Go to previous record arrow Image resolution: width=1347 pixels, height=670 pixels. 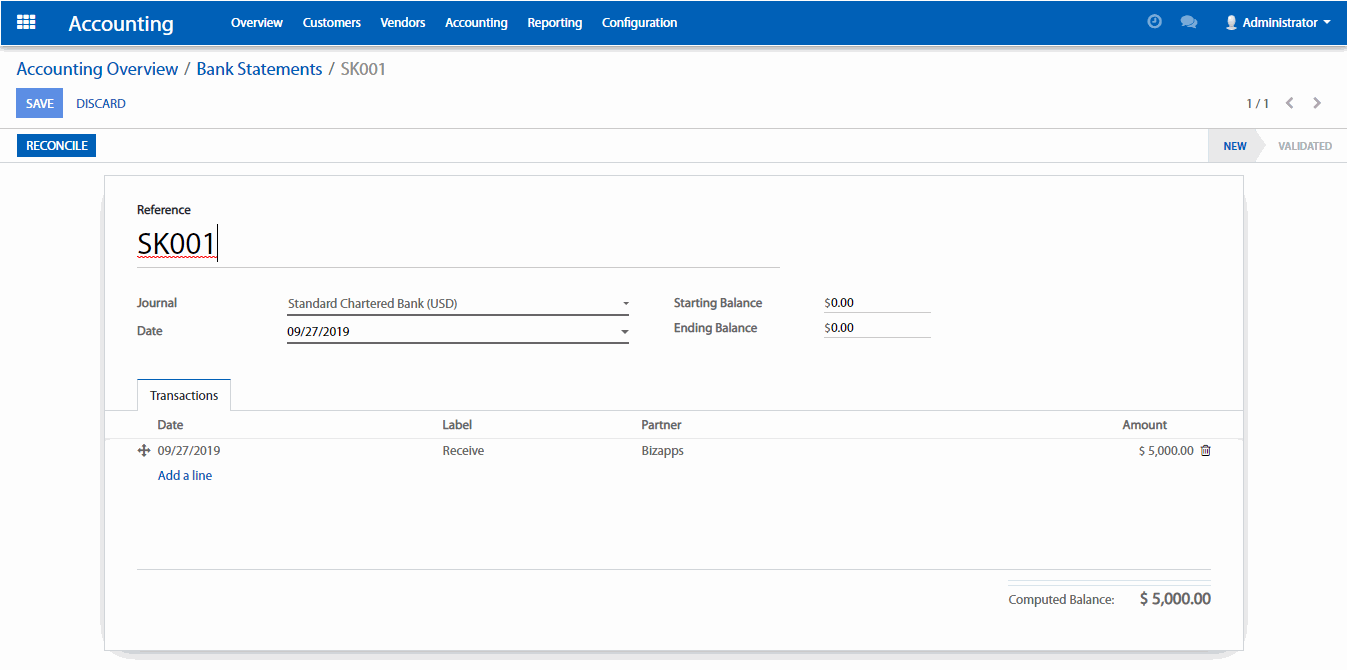point(1290,103)
